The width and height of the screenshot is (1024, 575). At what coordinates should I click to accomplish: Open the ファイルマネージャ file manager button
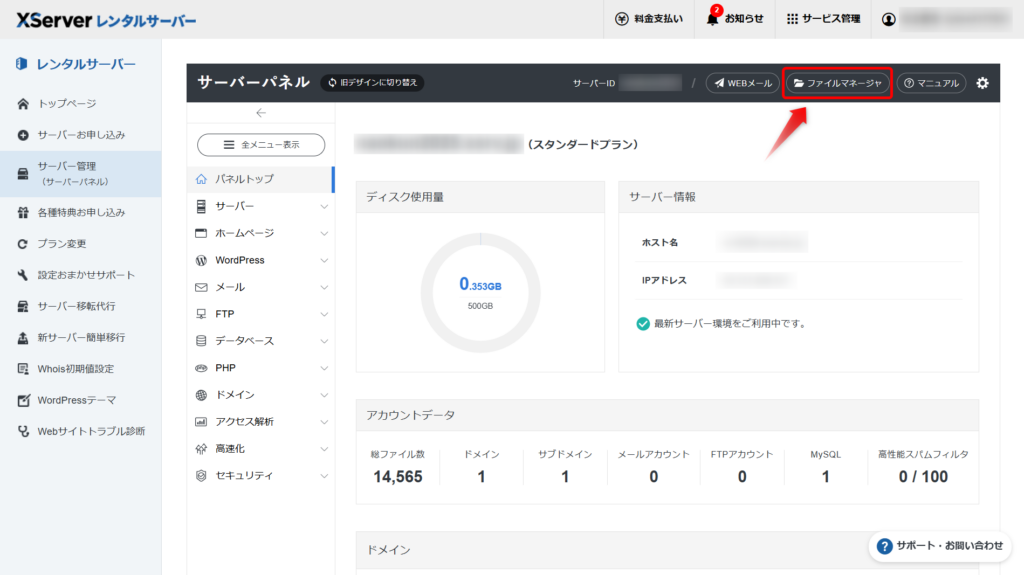(x=837, y=83)
